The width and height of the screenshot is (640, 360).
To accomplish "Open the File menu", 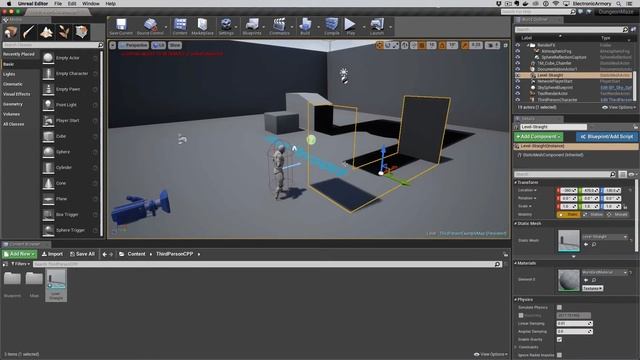I will (x=58, y=4).
